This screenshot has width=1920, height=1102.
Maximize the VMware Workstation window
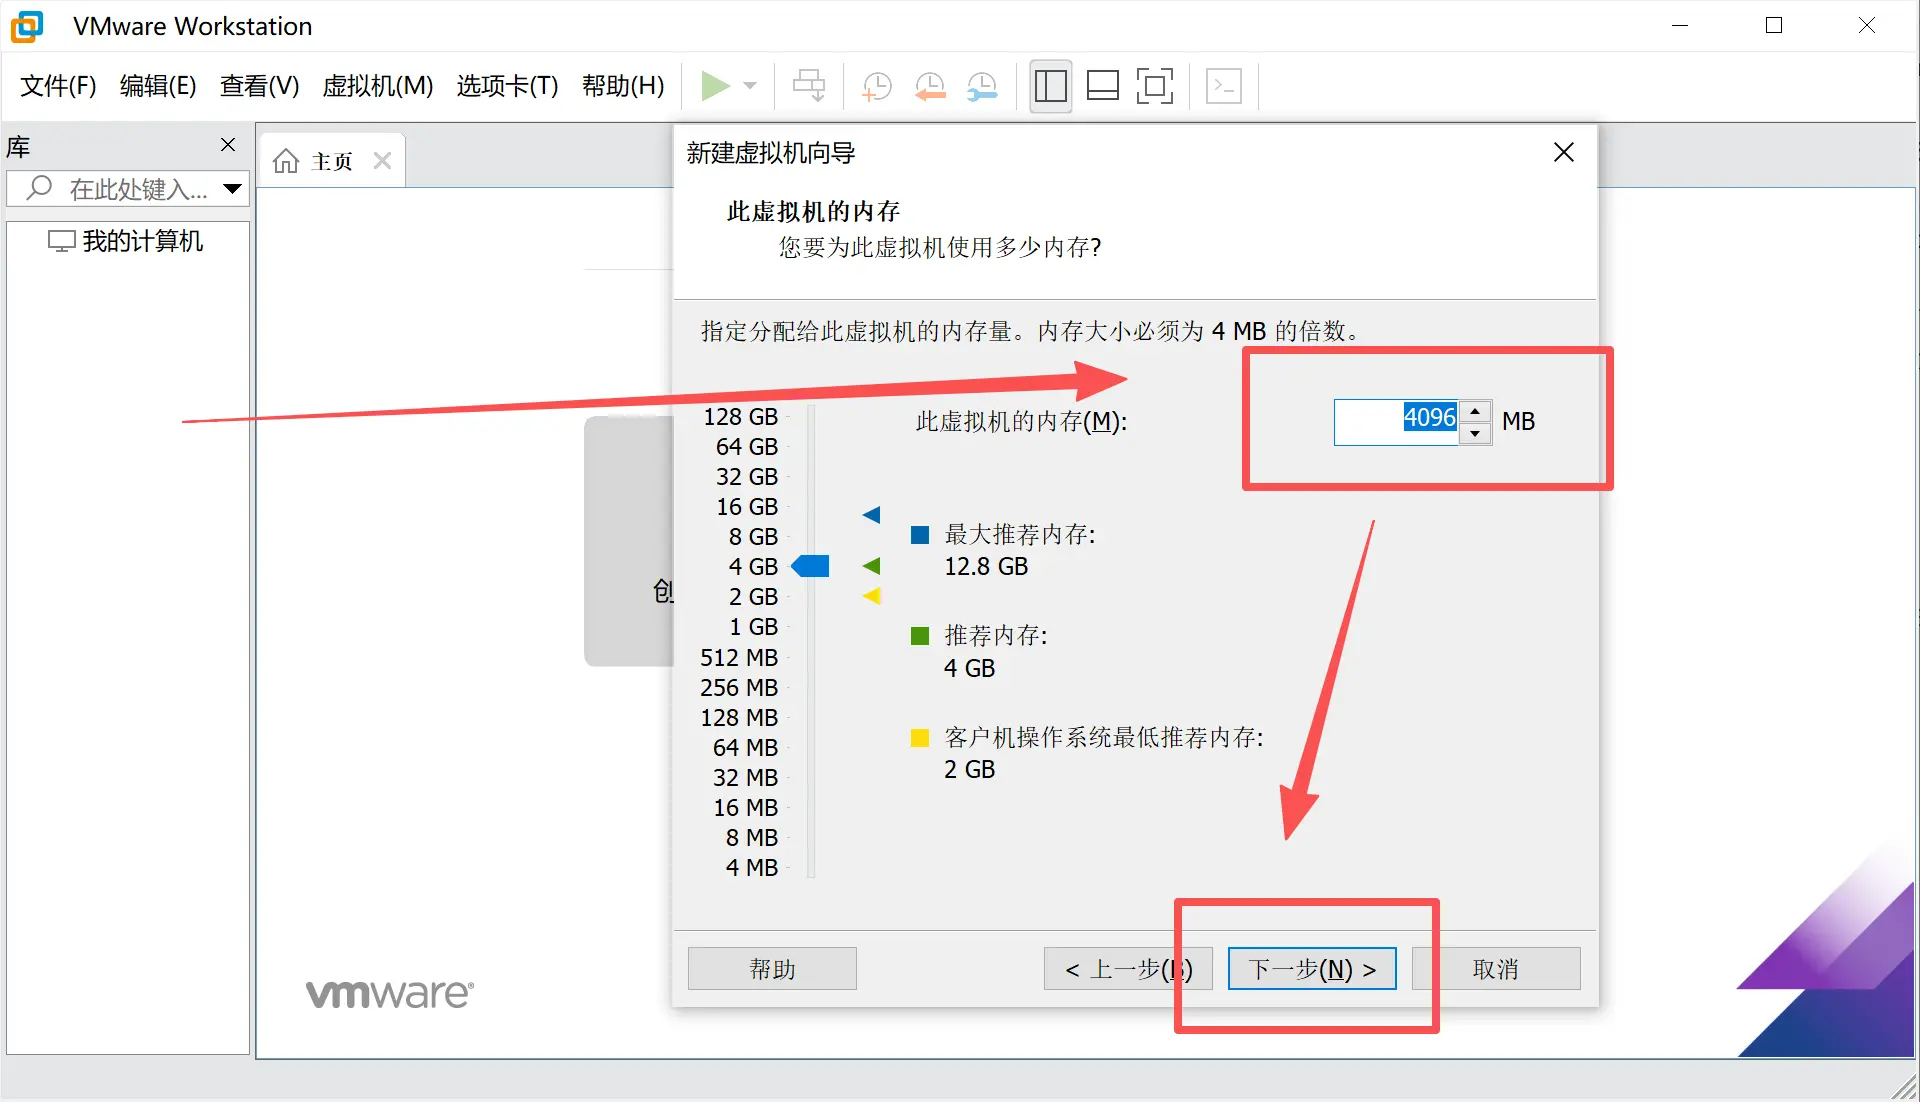(1774, 26)
